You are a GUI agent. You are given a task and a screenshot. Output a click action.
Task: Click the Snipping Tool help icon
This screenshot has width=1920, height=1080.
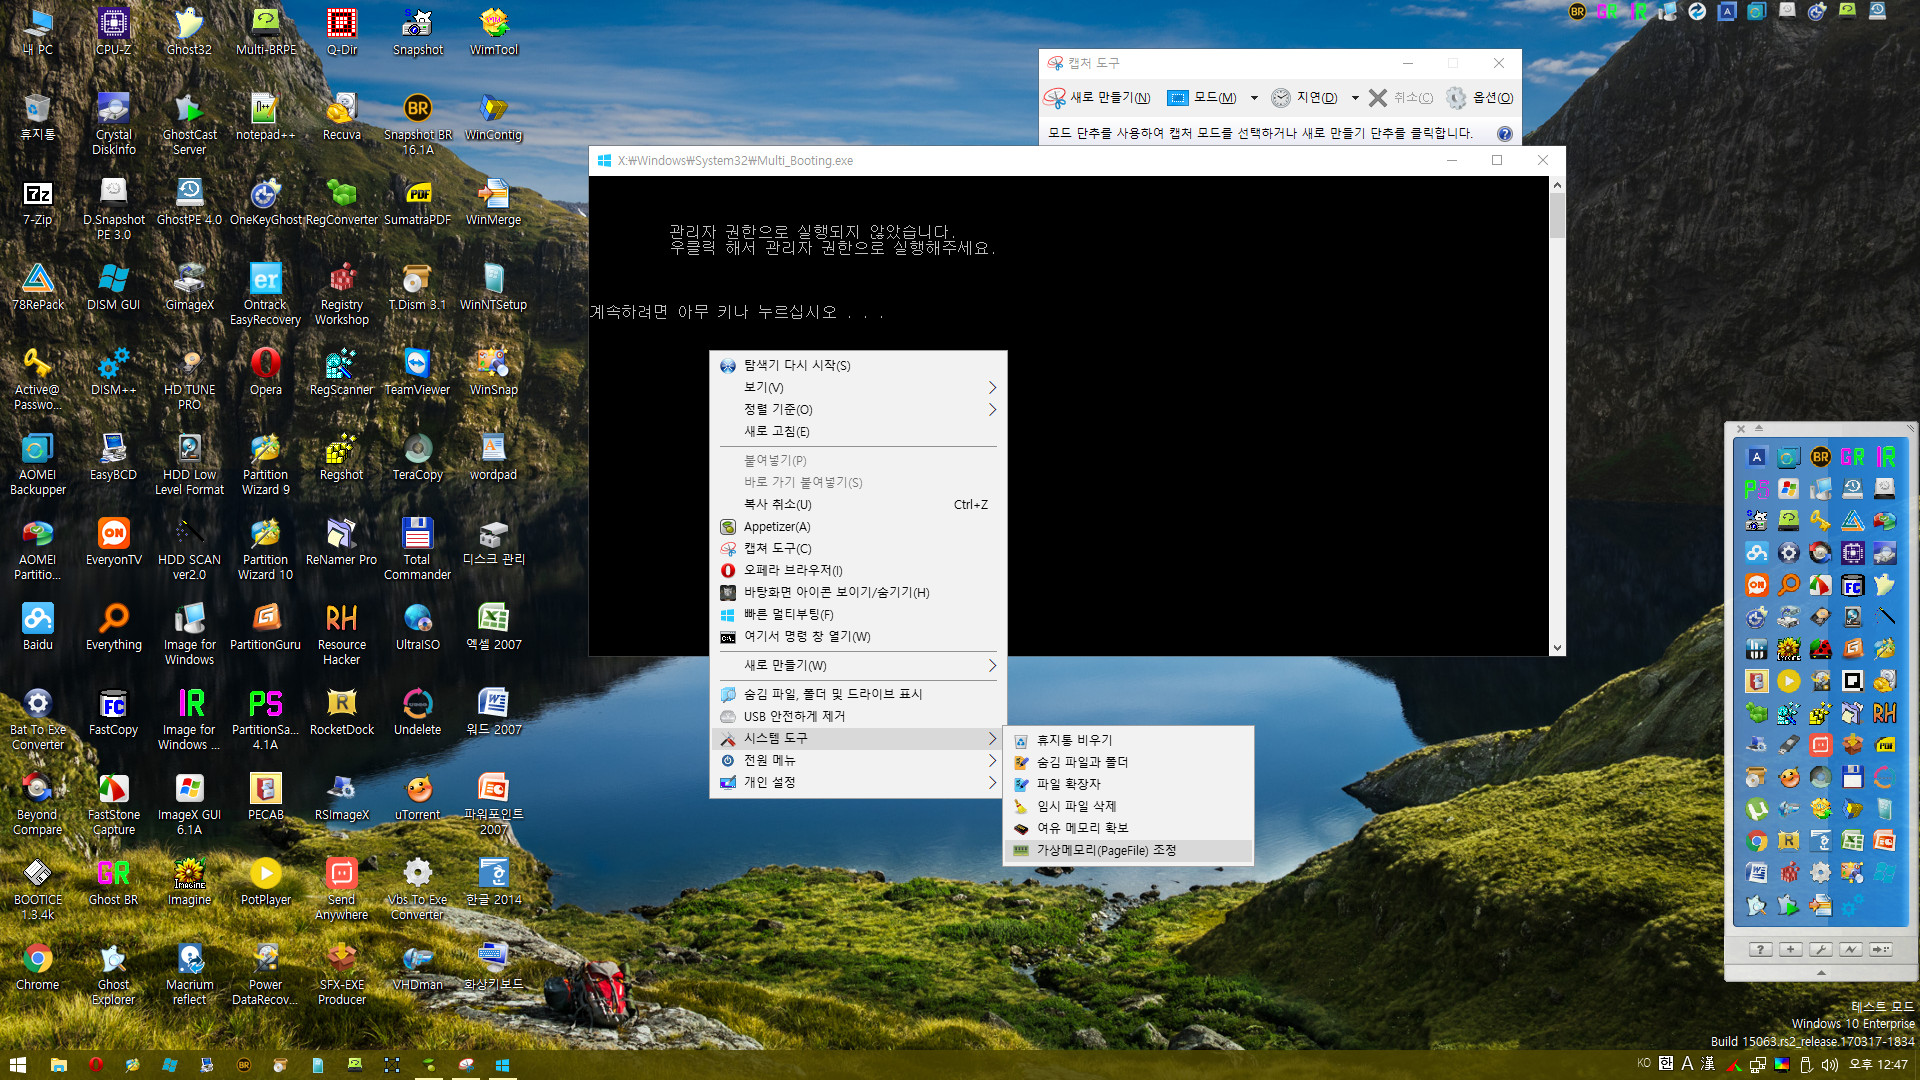pos(1504,134)
